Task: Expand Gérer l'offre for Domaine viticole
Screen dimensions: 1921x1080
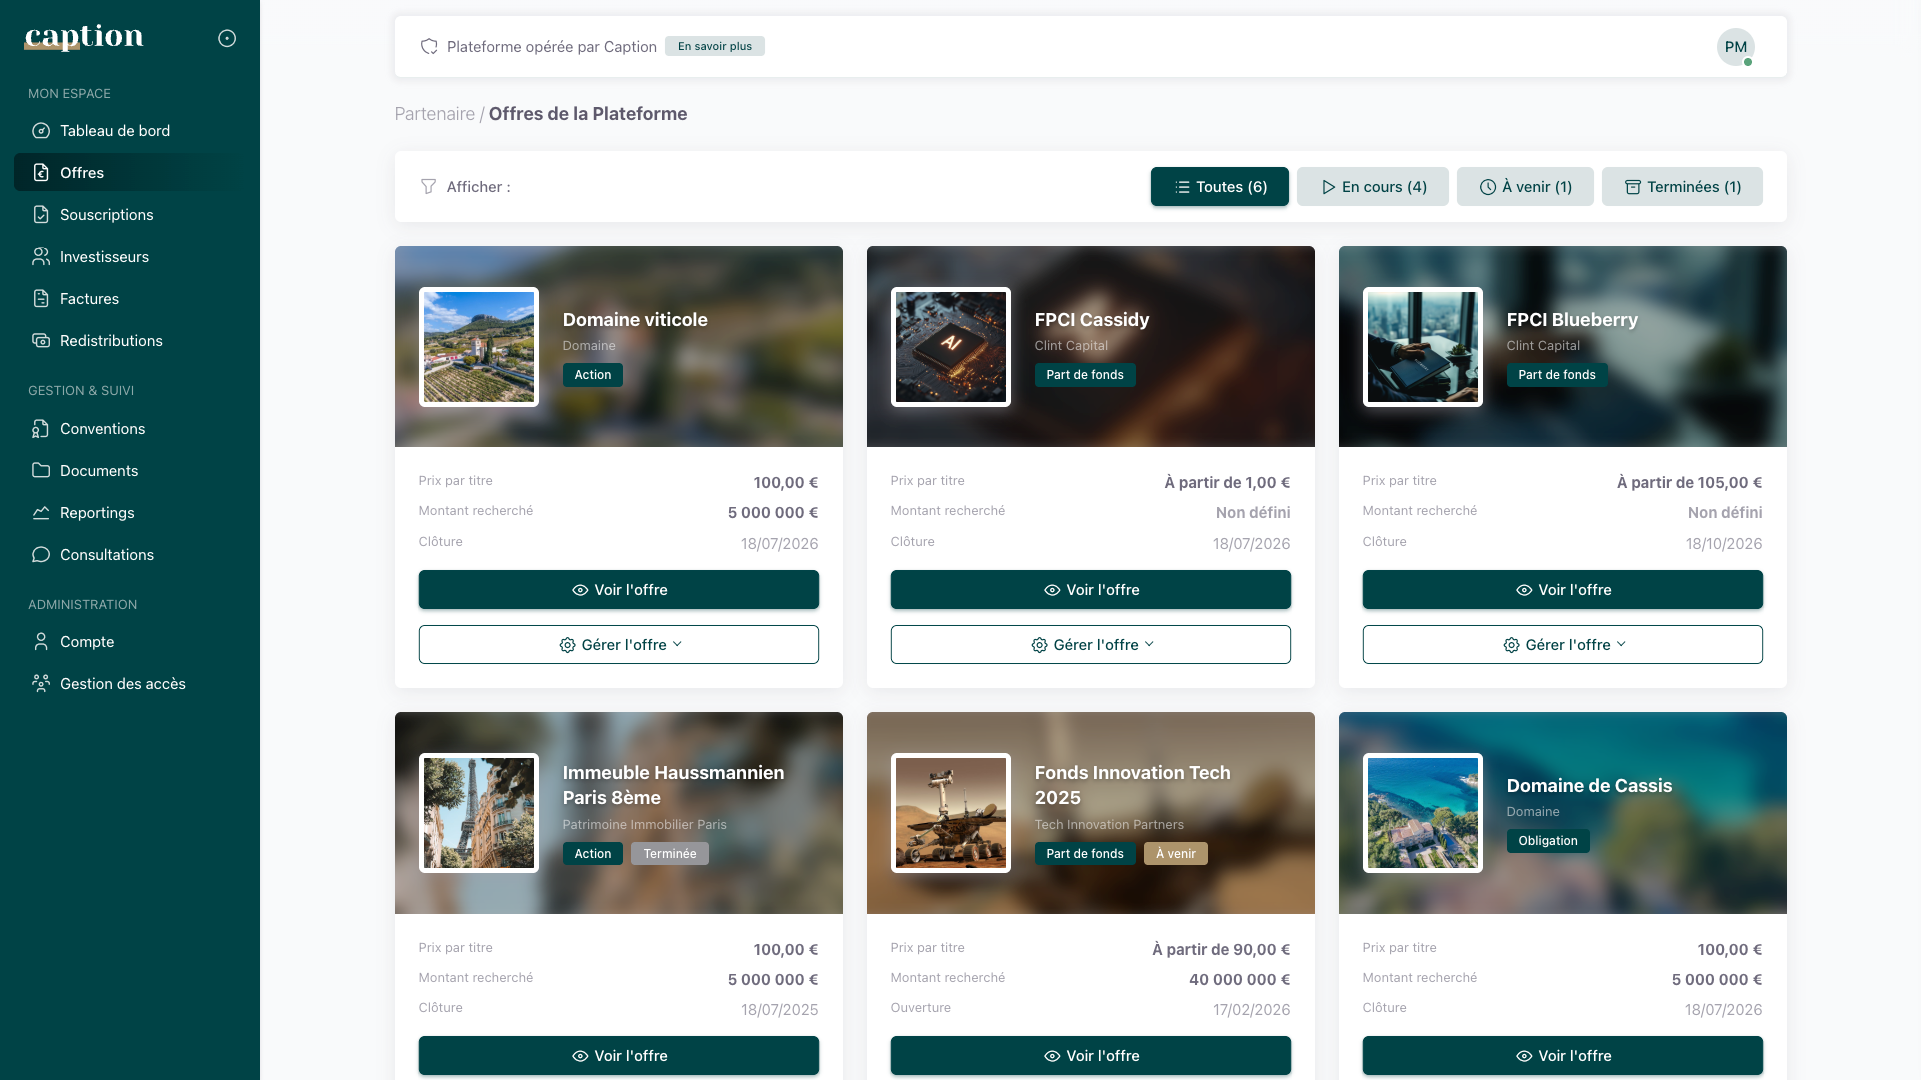Action: (x=618, y=644)
